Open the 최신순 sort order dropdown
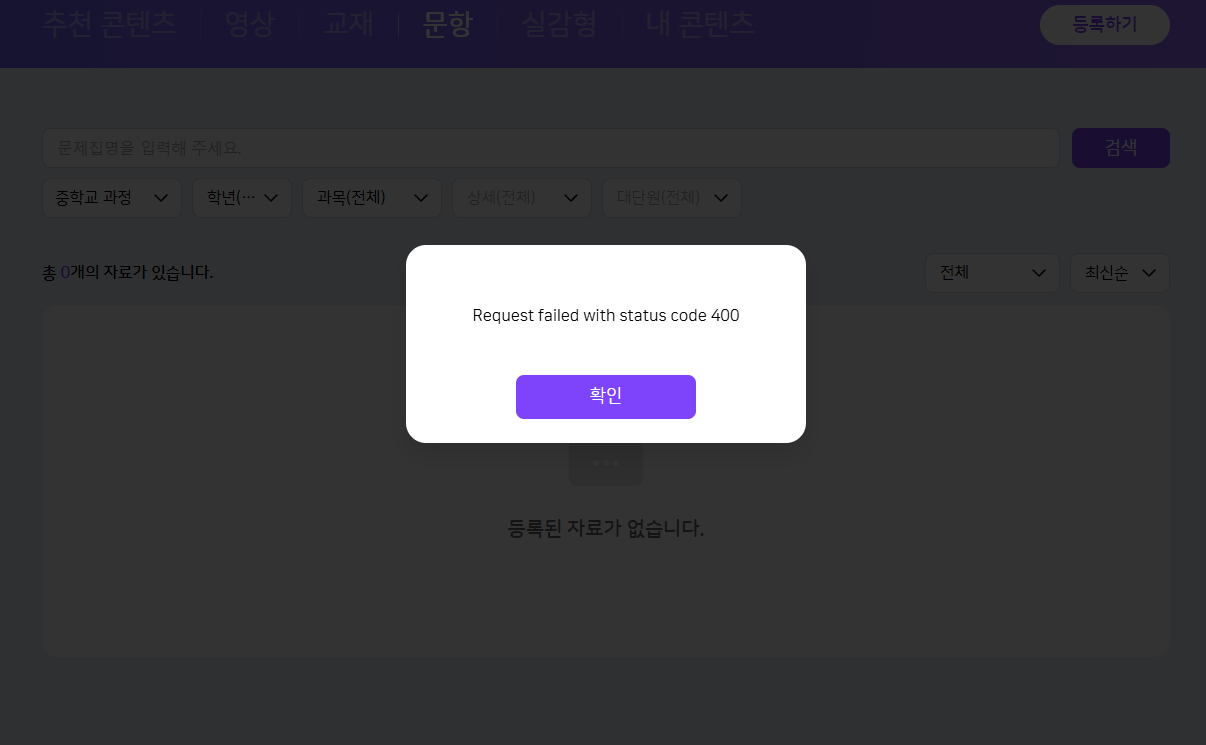The height and width of the screenshot is (745, 1206). point(1119,273)
